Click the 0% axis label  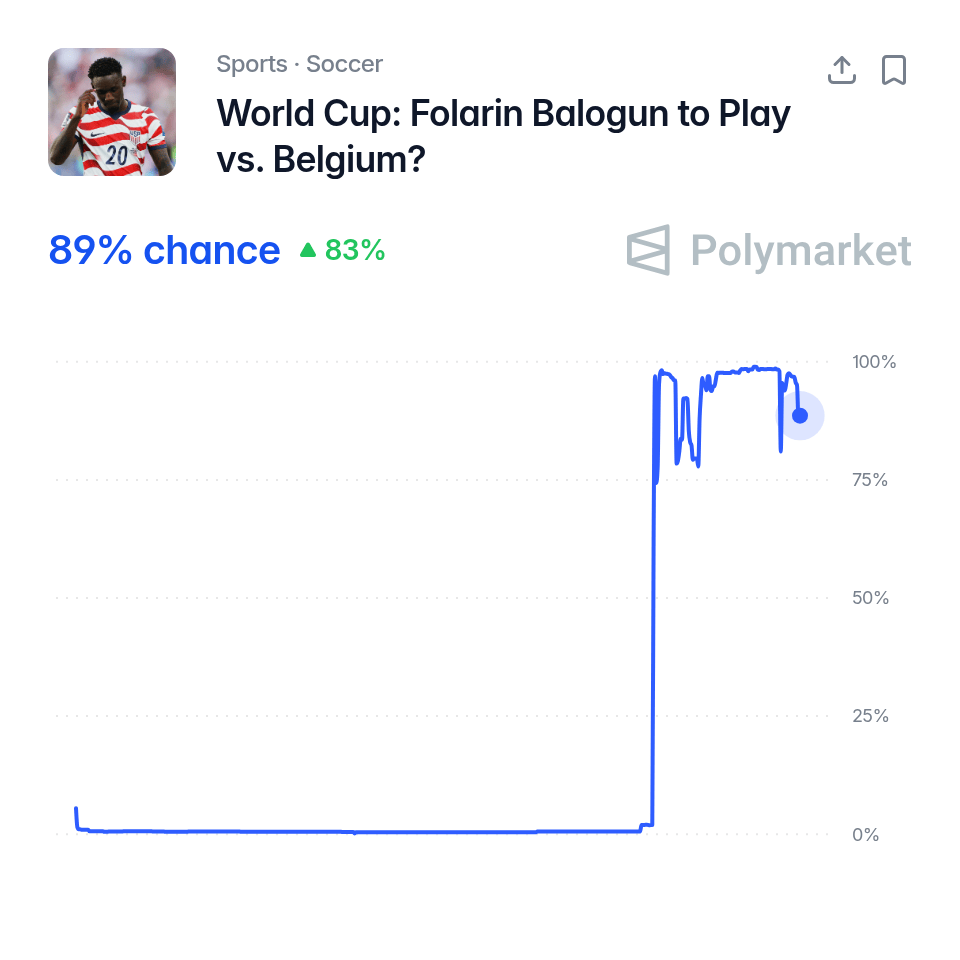tap(865, 834)
